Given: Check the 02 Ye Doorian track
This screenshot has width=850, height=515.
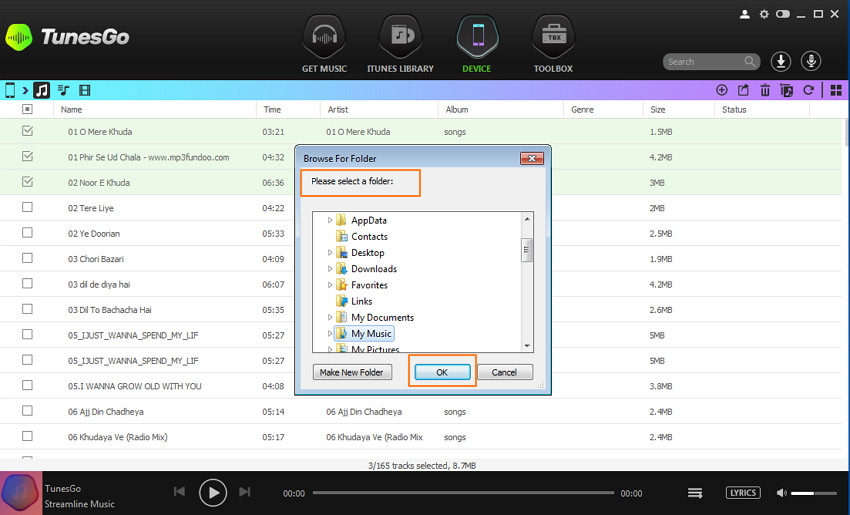Looking at the screenshot, I should point(27,233).
